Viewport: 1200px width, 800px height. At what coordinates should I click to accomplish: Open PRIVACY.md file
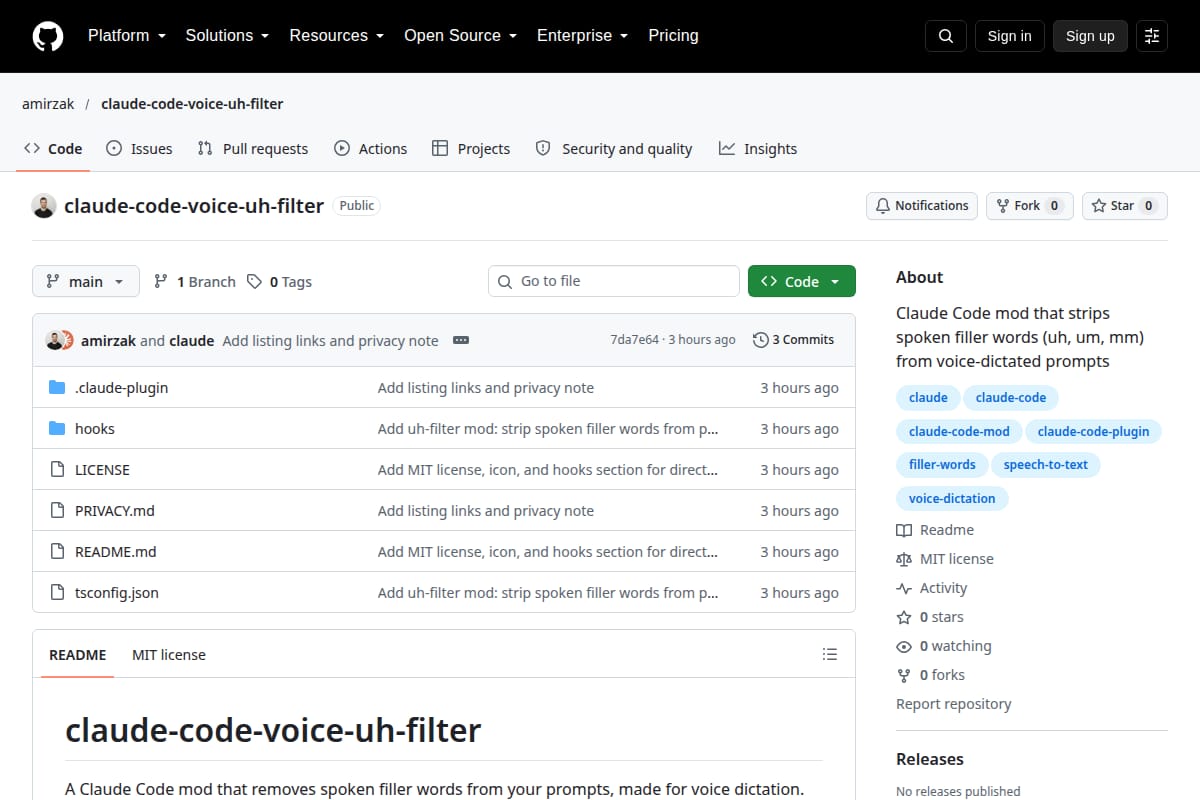pos(115,511)
